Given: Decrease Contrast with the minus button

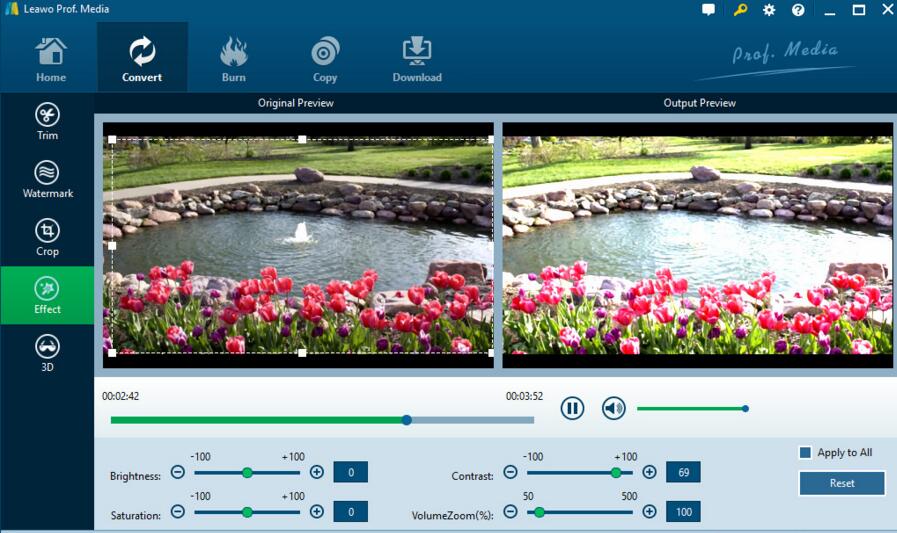Looking at the screenshot, I should pyautogui.click(x=510, y=472).
